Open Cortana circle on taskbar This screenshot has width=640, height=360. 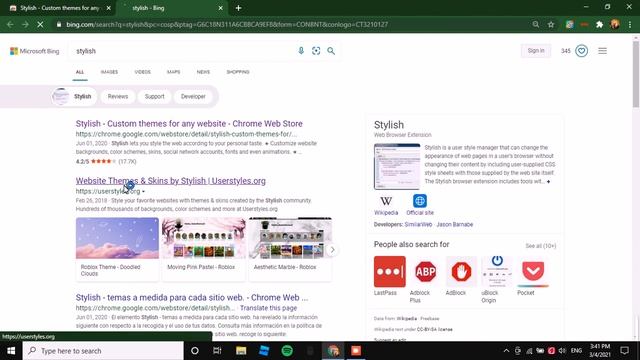[x=195, y=351]
